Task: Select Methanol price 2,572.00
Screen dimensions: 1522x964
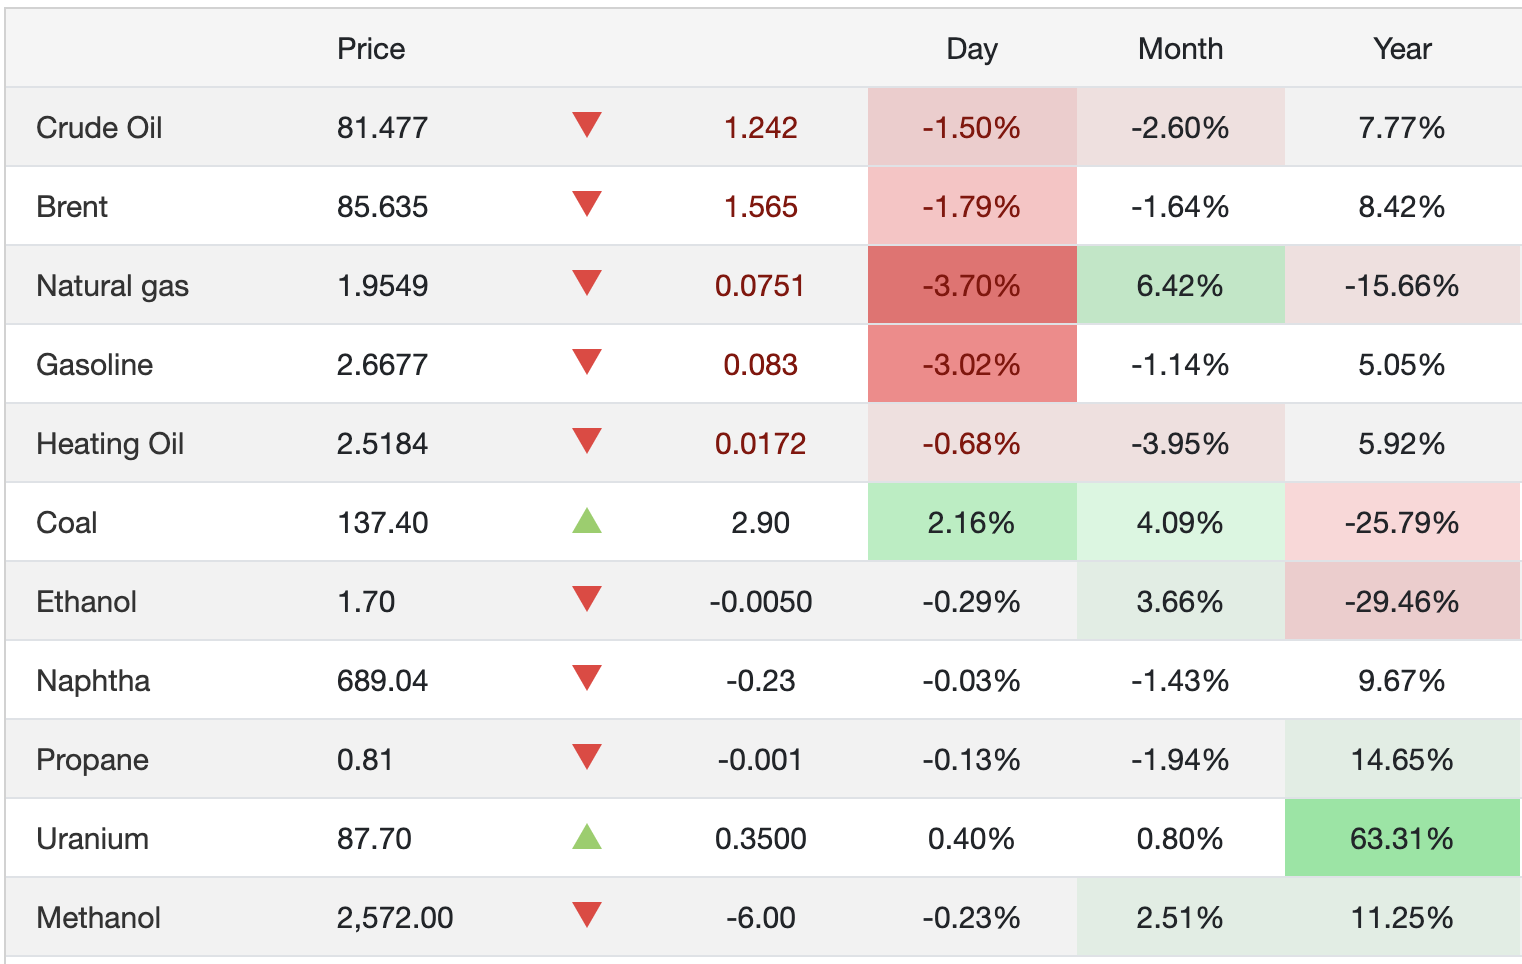Action: 395,918
